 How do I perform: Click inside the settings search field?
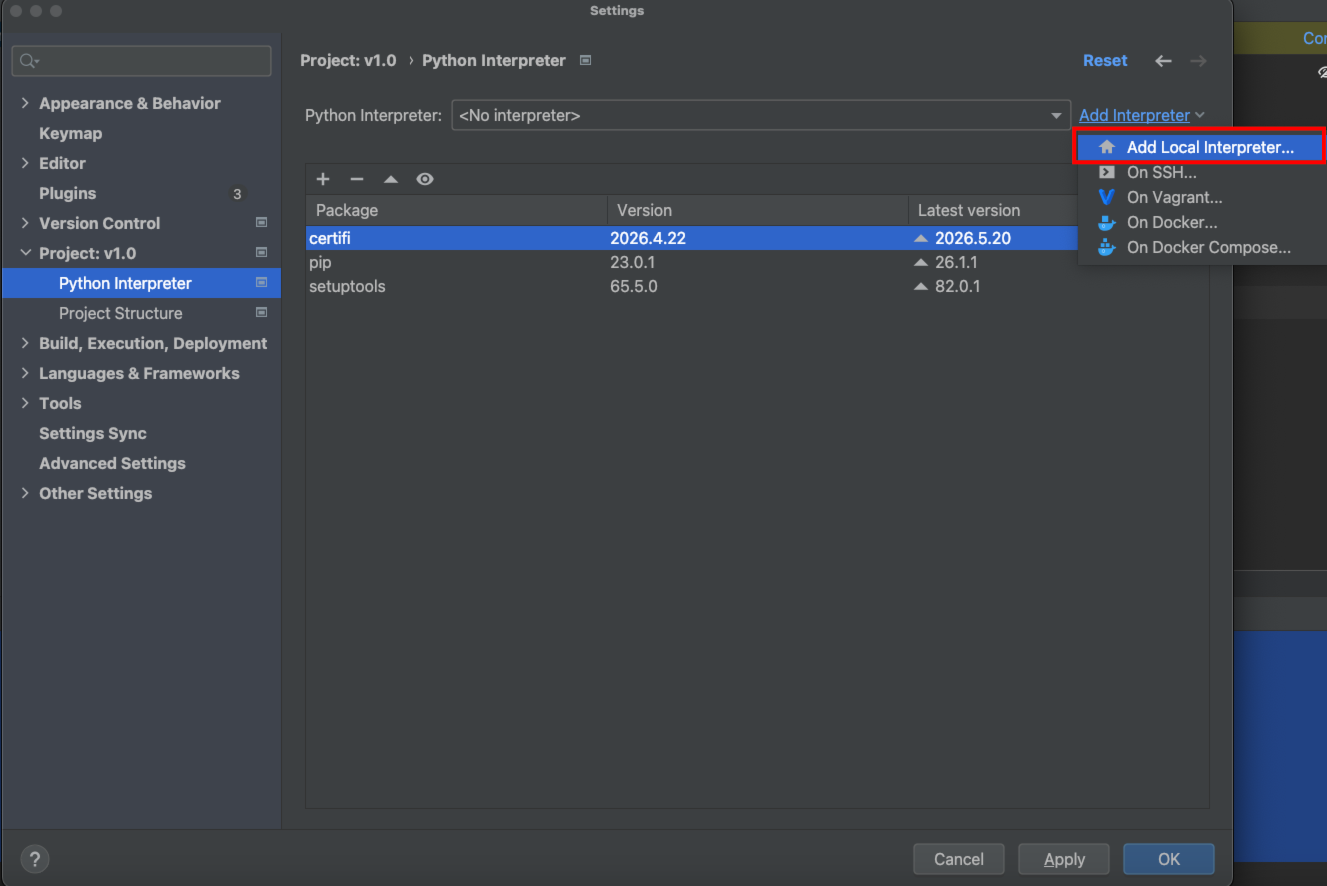click(141, 61)
